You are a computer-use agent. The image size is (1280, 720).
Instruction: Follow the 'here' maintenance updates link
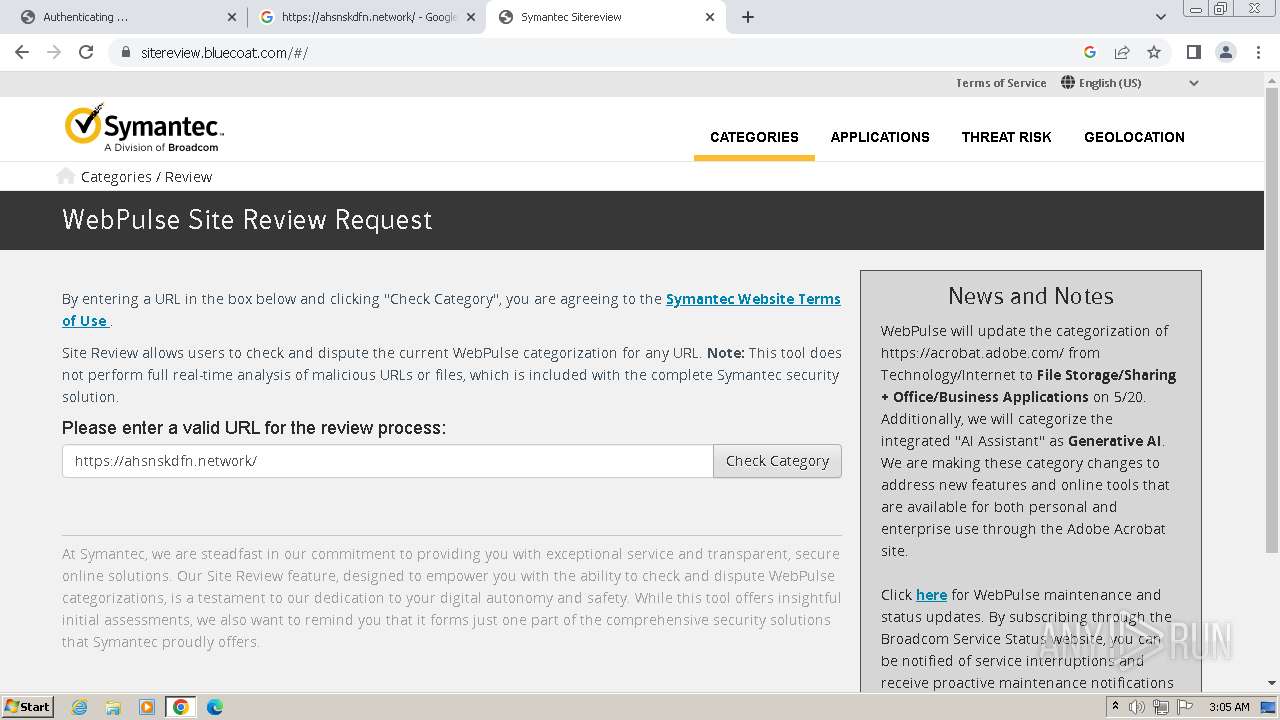click(x=931, y=595)
